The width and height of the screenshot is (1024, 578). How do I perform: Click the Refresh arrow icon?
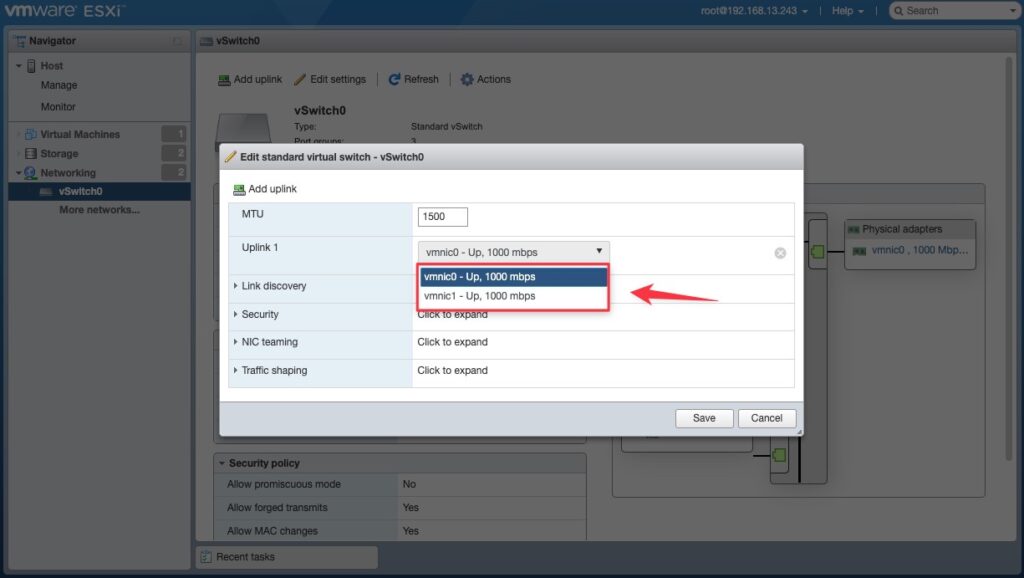click(394, 80)
